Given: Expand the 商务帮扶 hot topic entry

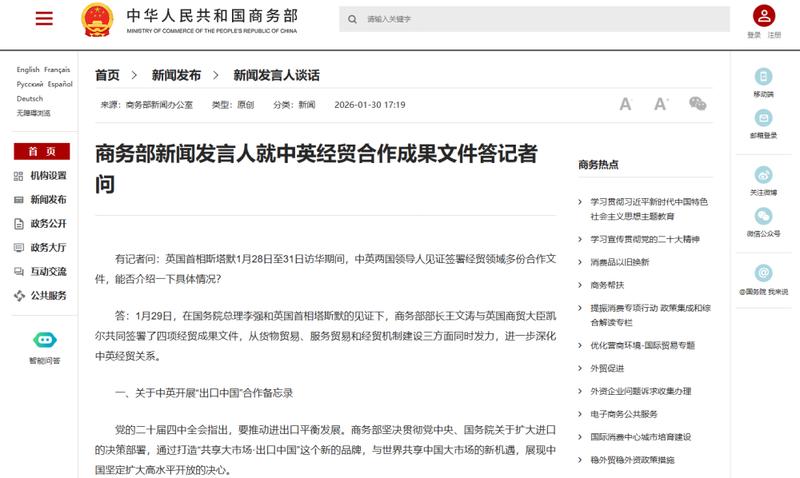Looking at the screenshot, I should 606,285.
